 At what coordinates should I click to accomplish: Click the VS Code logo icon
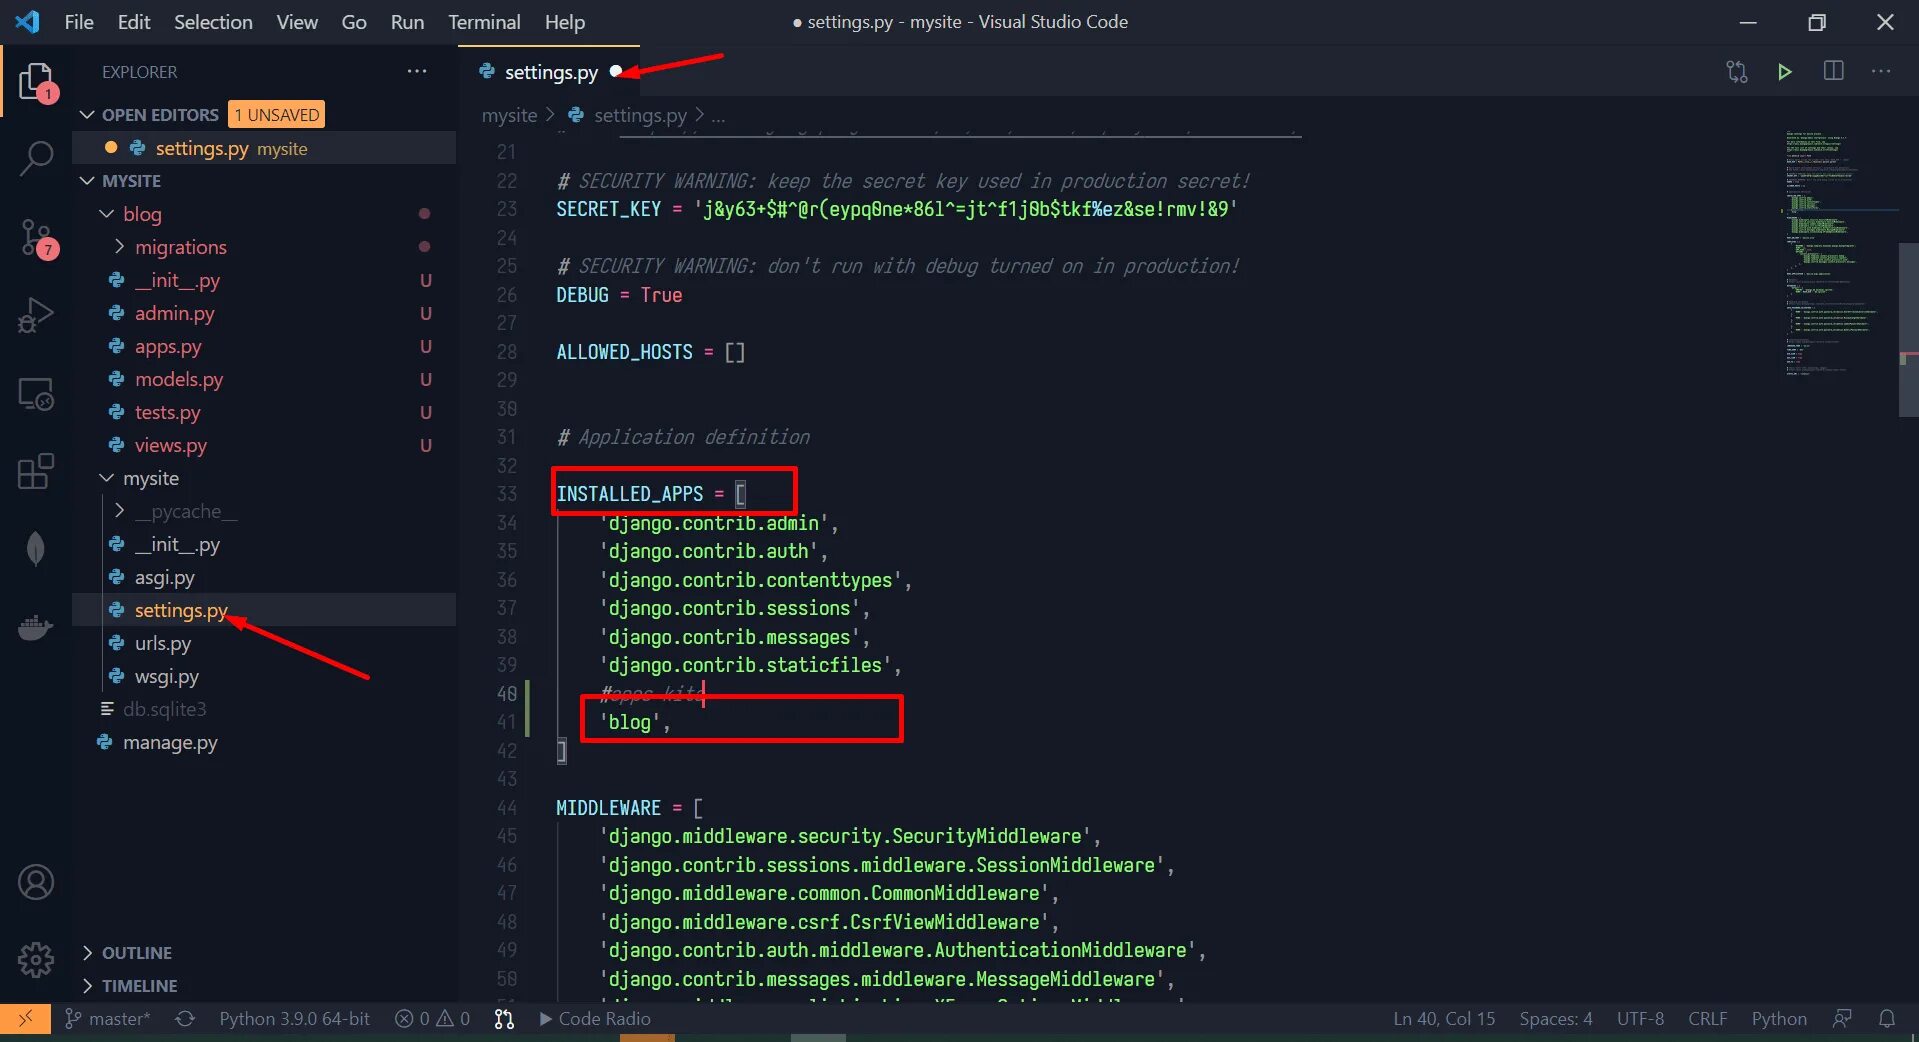point(27,21)
